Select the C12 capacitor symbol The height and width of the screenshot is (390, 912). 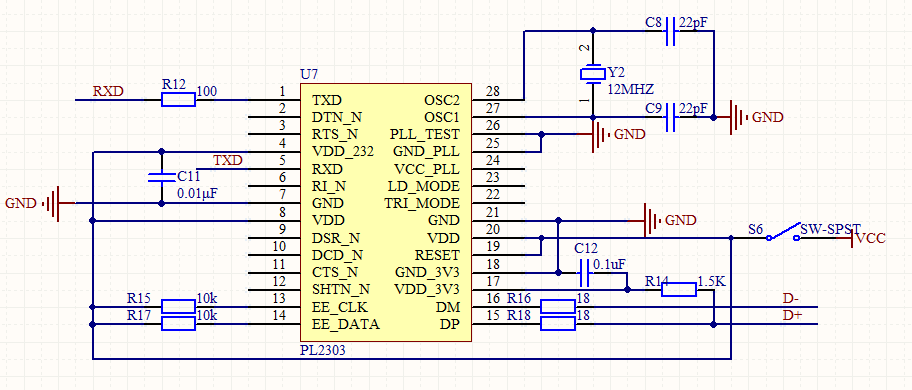(585, 272)
